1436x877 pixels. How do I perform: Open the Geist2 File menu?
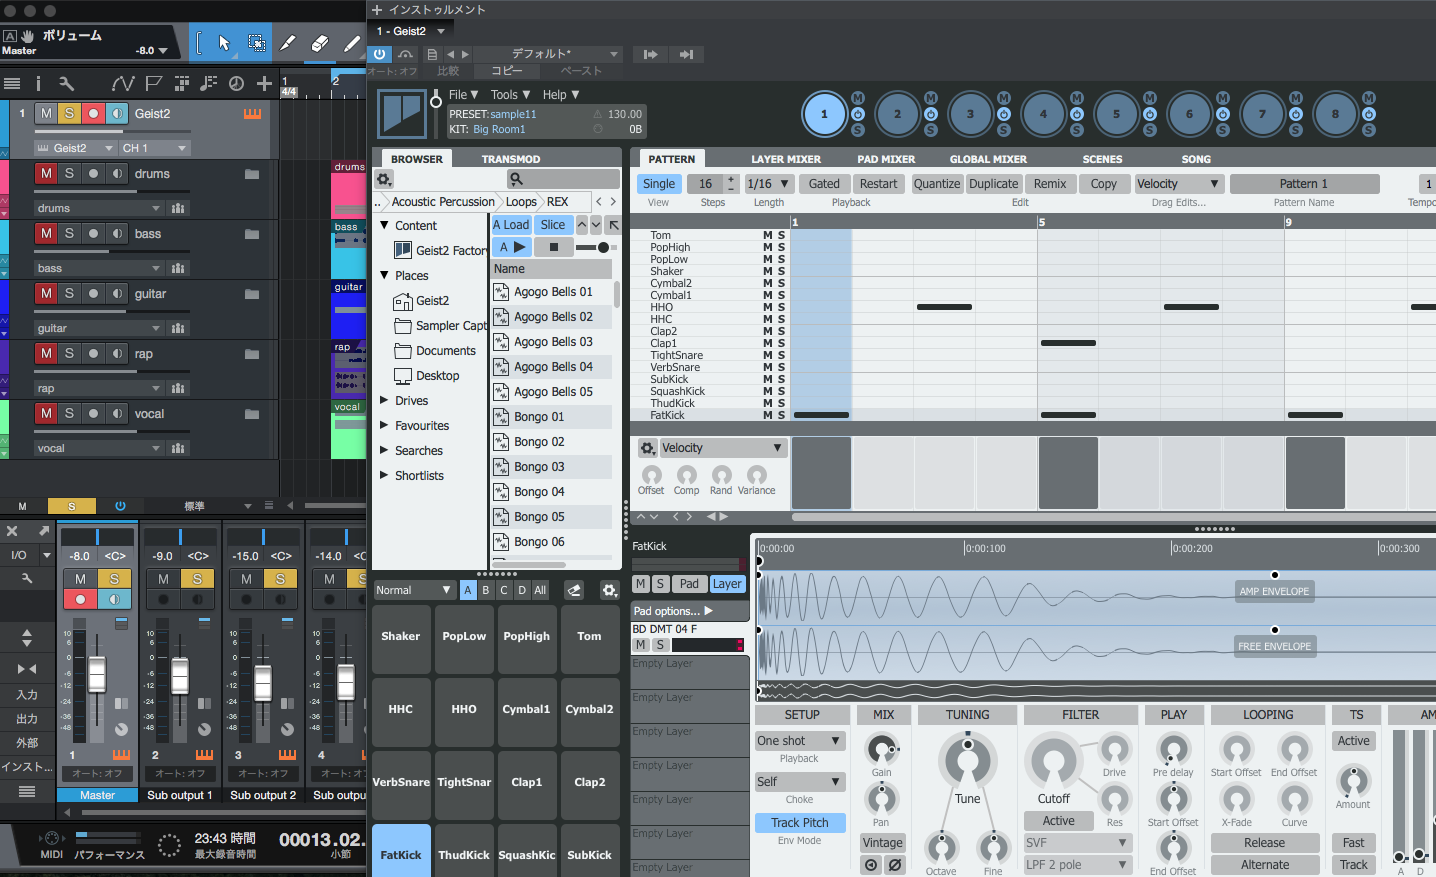(463, 94)
